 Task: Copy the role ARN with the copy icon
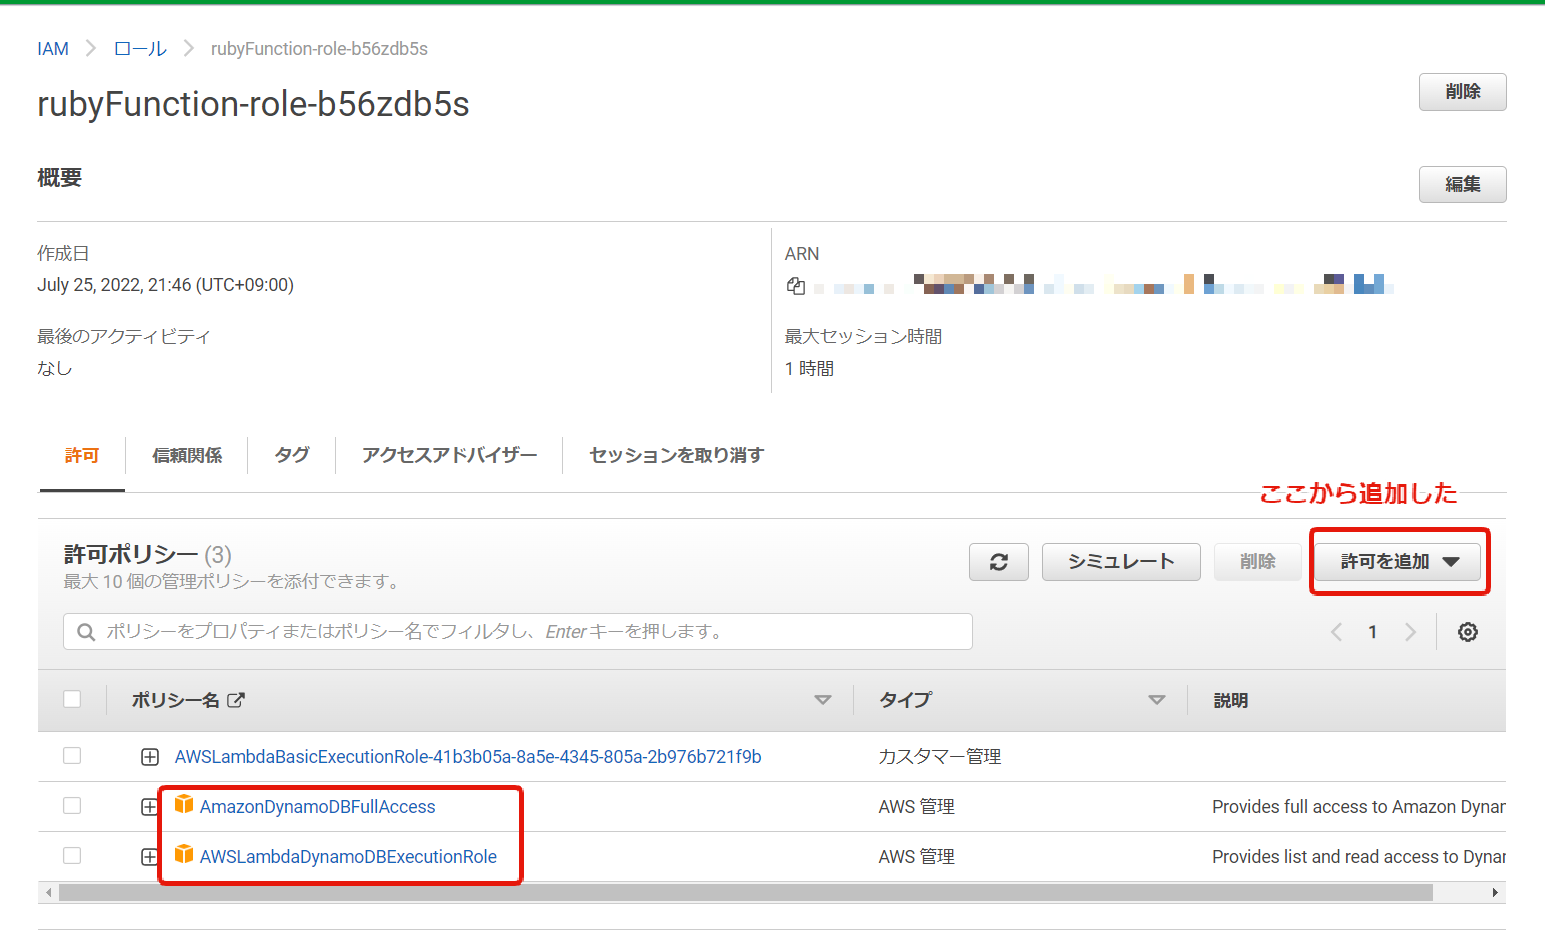tap(796, 286)
